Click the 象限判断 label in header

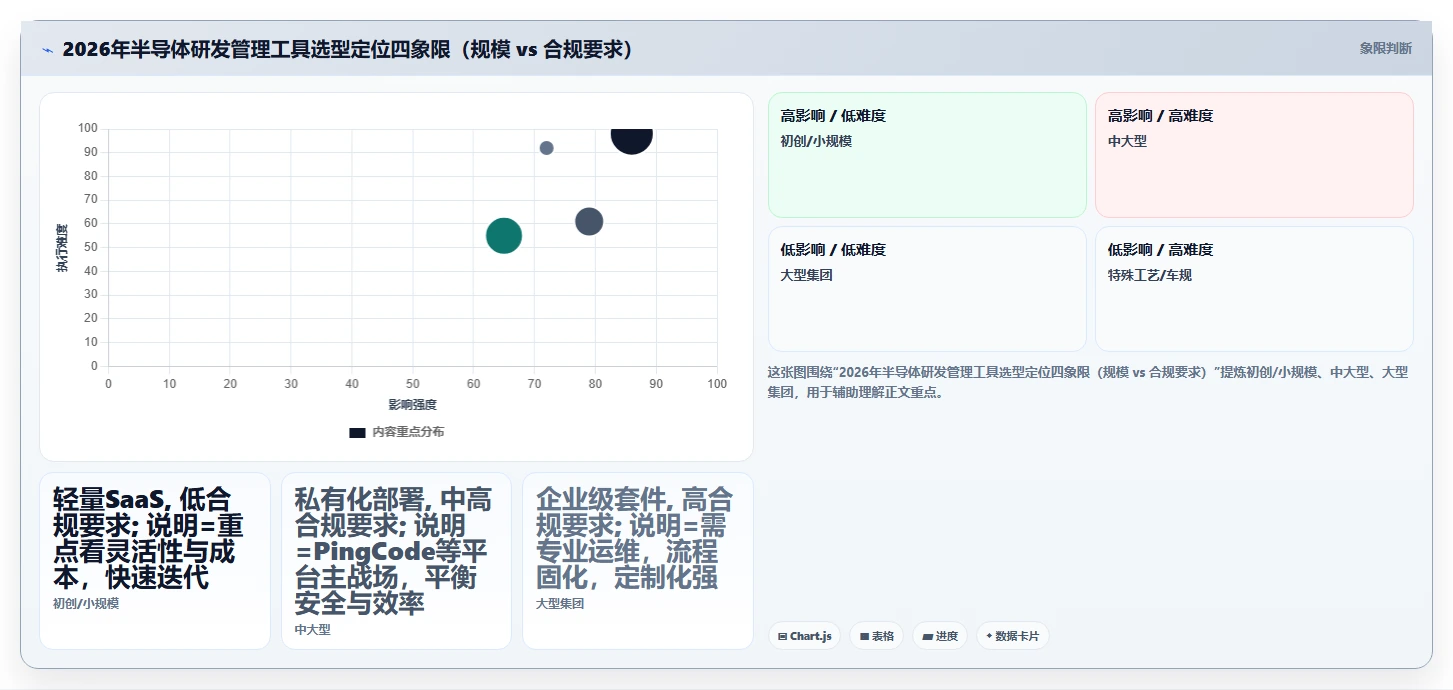point(1386,48)
